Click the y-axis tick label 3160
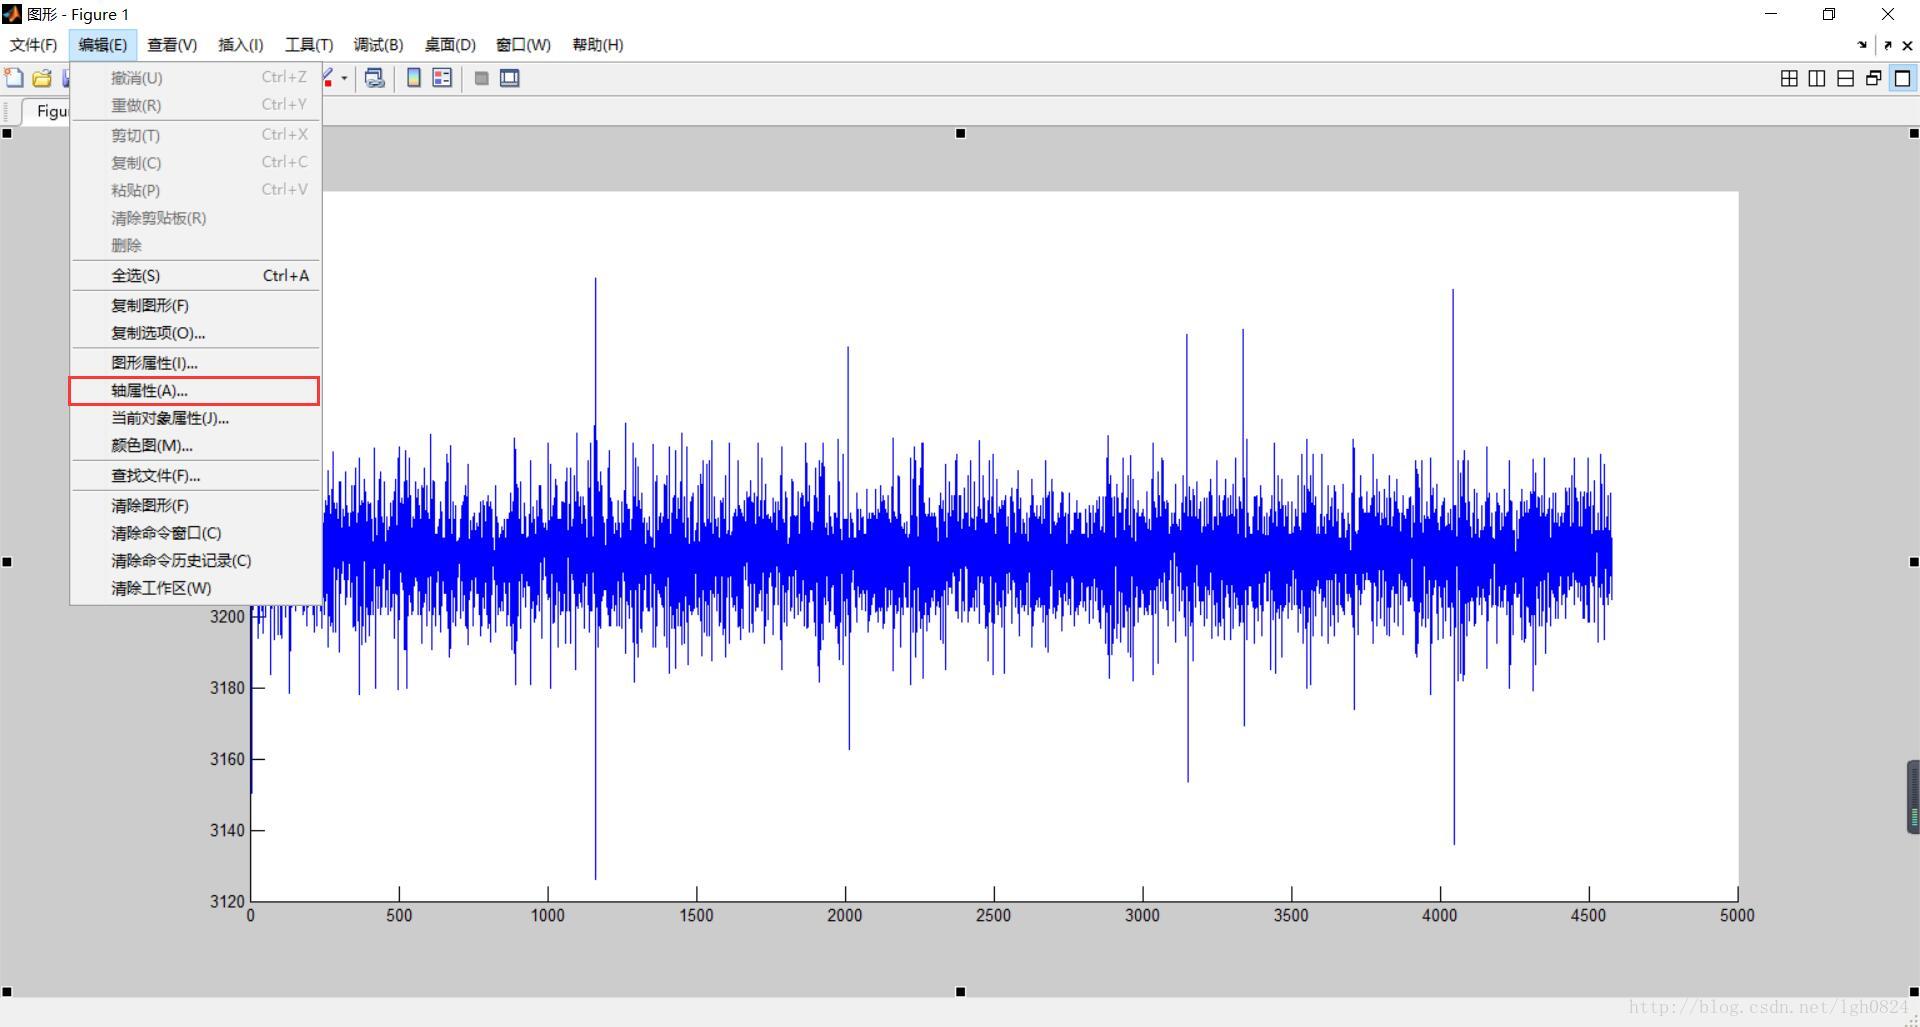The width and height of the screenshot is (1920, 1027). [x=227, y=759]
